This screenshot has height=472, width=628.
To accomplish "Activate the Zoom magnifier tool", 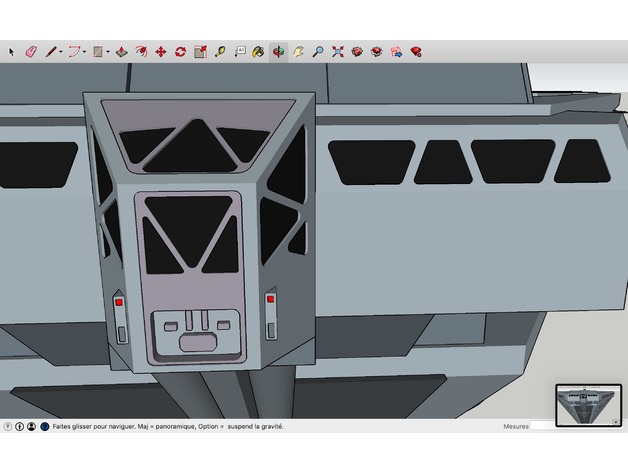I will (x=318, y=52).
